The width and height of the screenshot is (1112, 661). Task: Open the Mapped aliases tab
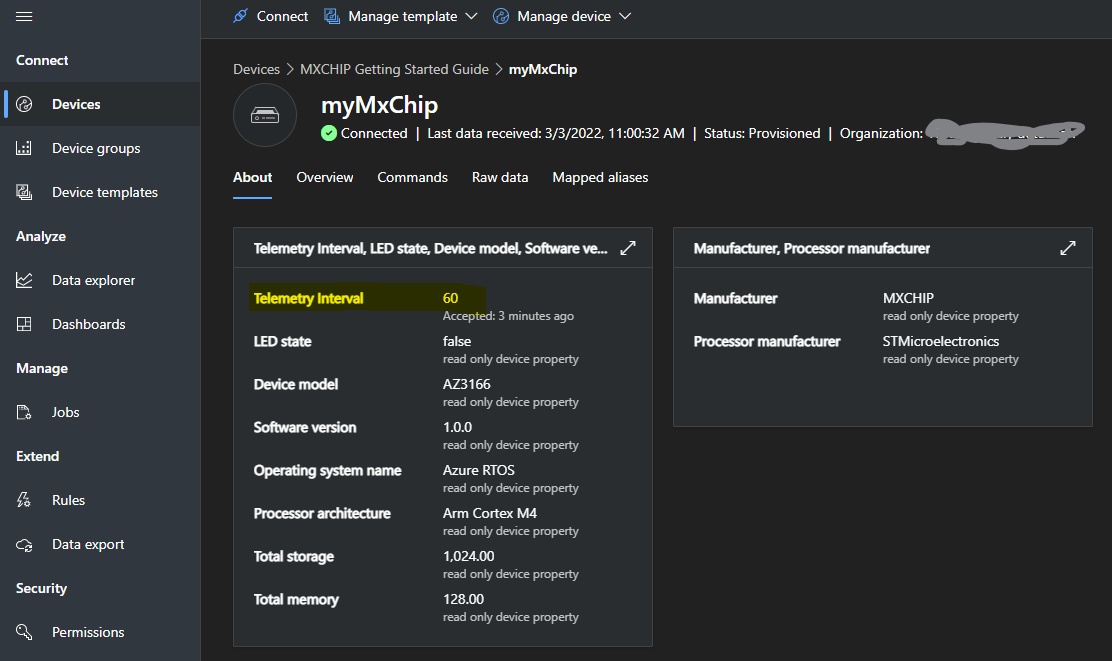point(600,177)
